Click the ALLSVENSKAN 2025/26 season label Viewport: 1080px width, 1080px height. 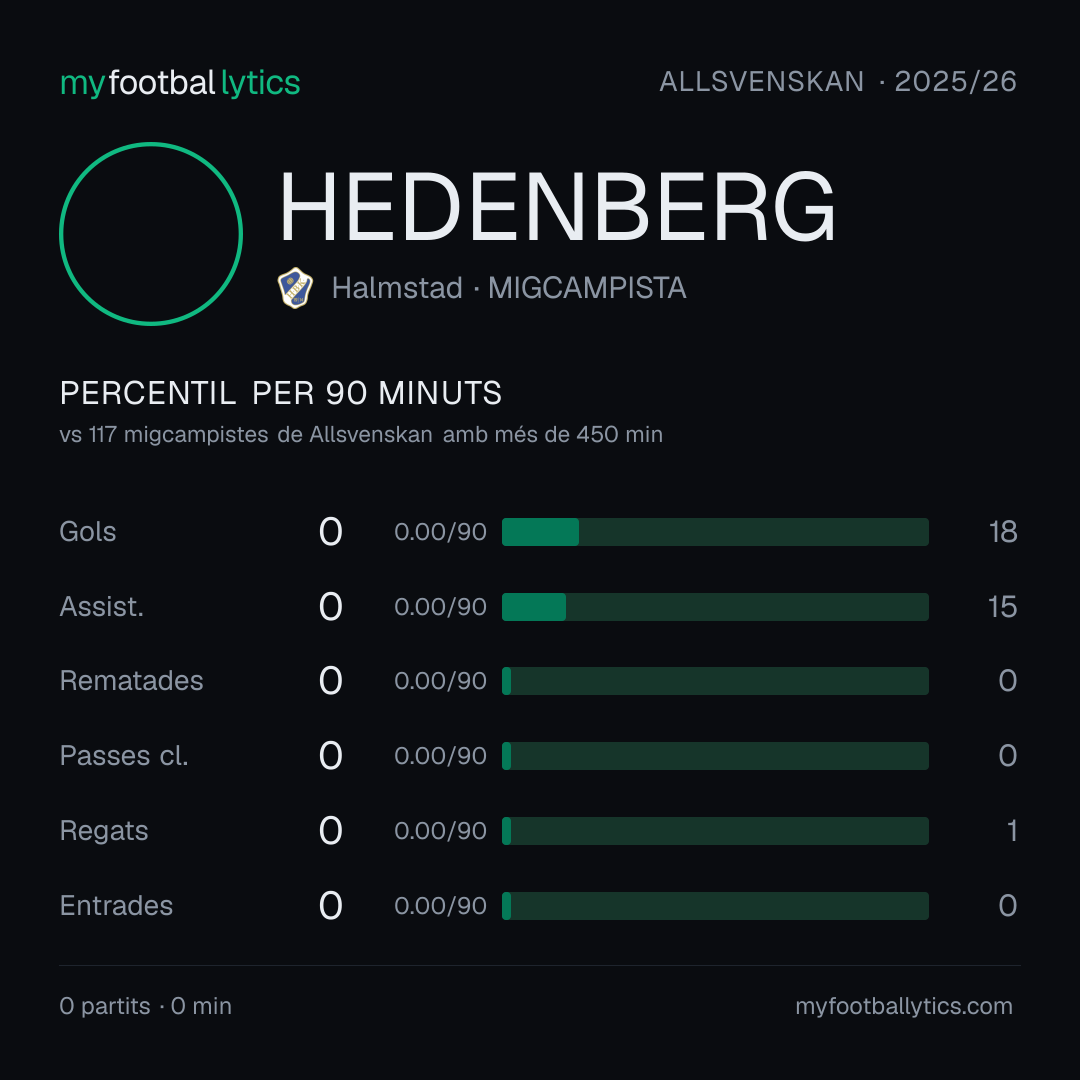click(x=838, y=82)
